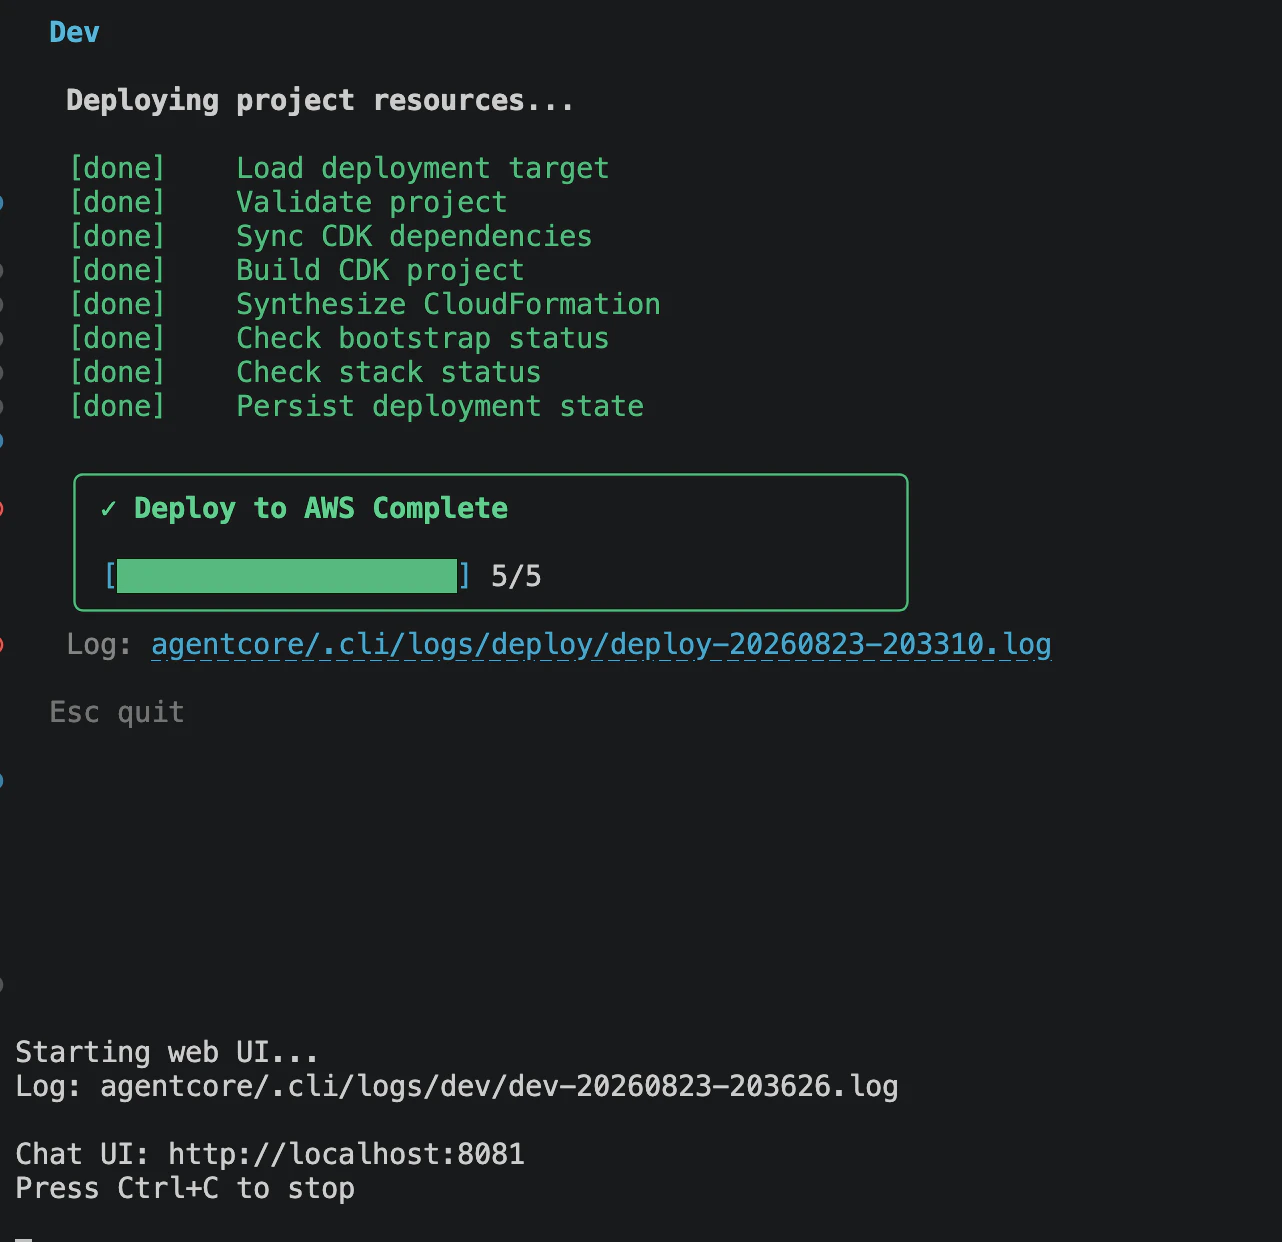
Task: Select the Synthesize CloudFormation step
Action: pos(448,304)
